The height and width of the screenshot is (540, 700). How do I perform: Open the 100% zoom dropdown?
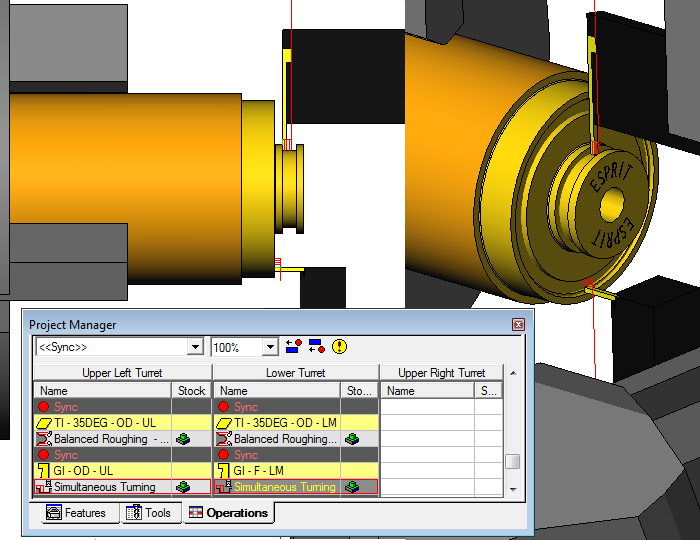click(269, 347)
